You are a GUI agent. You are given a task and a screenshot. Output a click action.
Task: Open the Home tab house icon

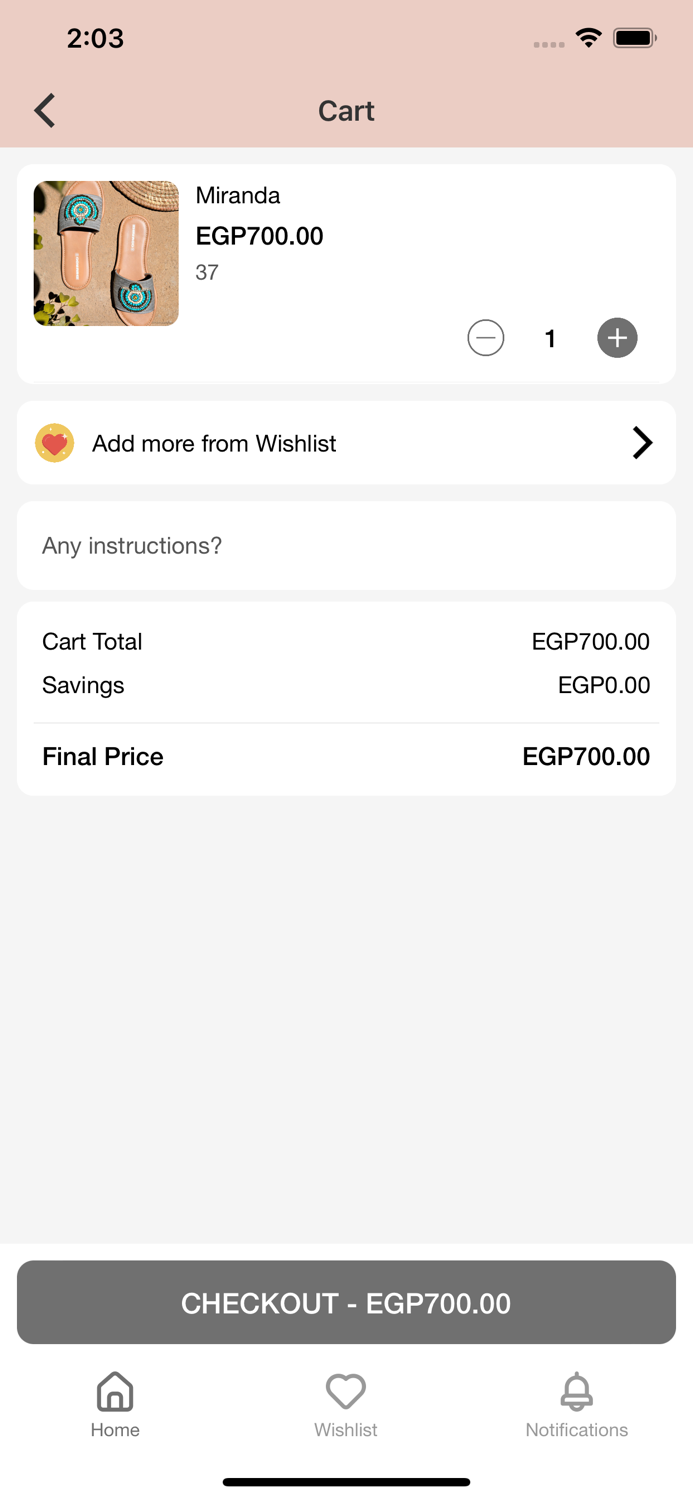115,1391
